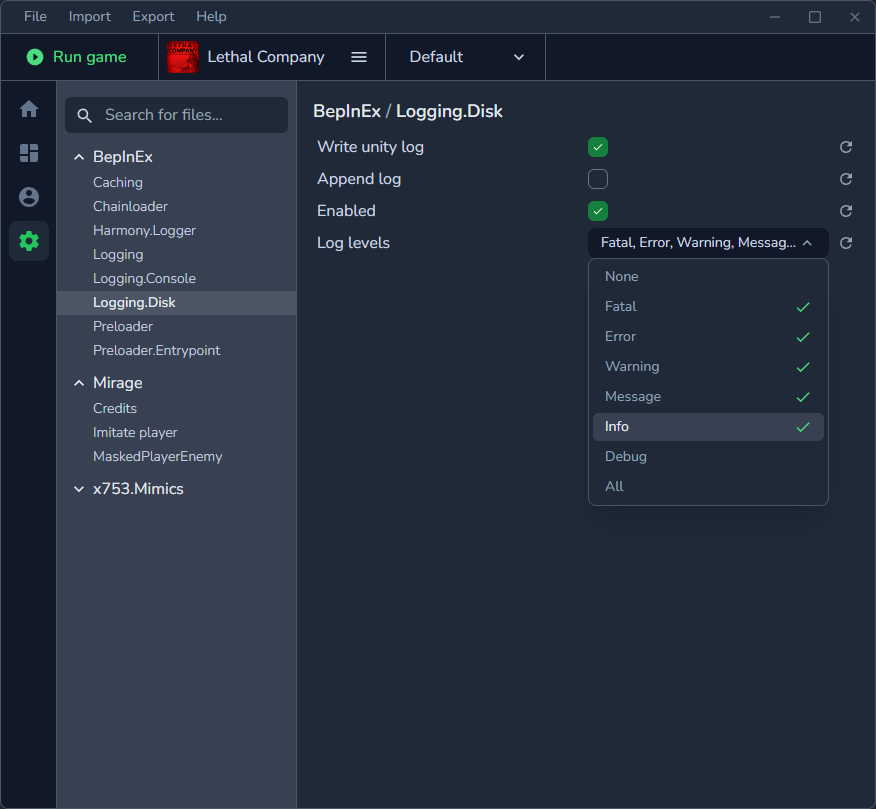Reset the Log levels setting
This screenshot has height=809, width=876.
pyautogui.click(x=846, y=242)
